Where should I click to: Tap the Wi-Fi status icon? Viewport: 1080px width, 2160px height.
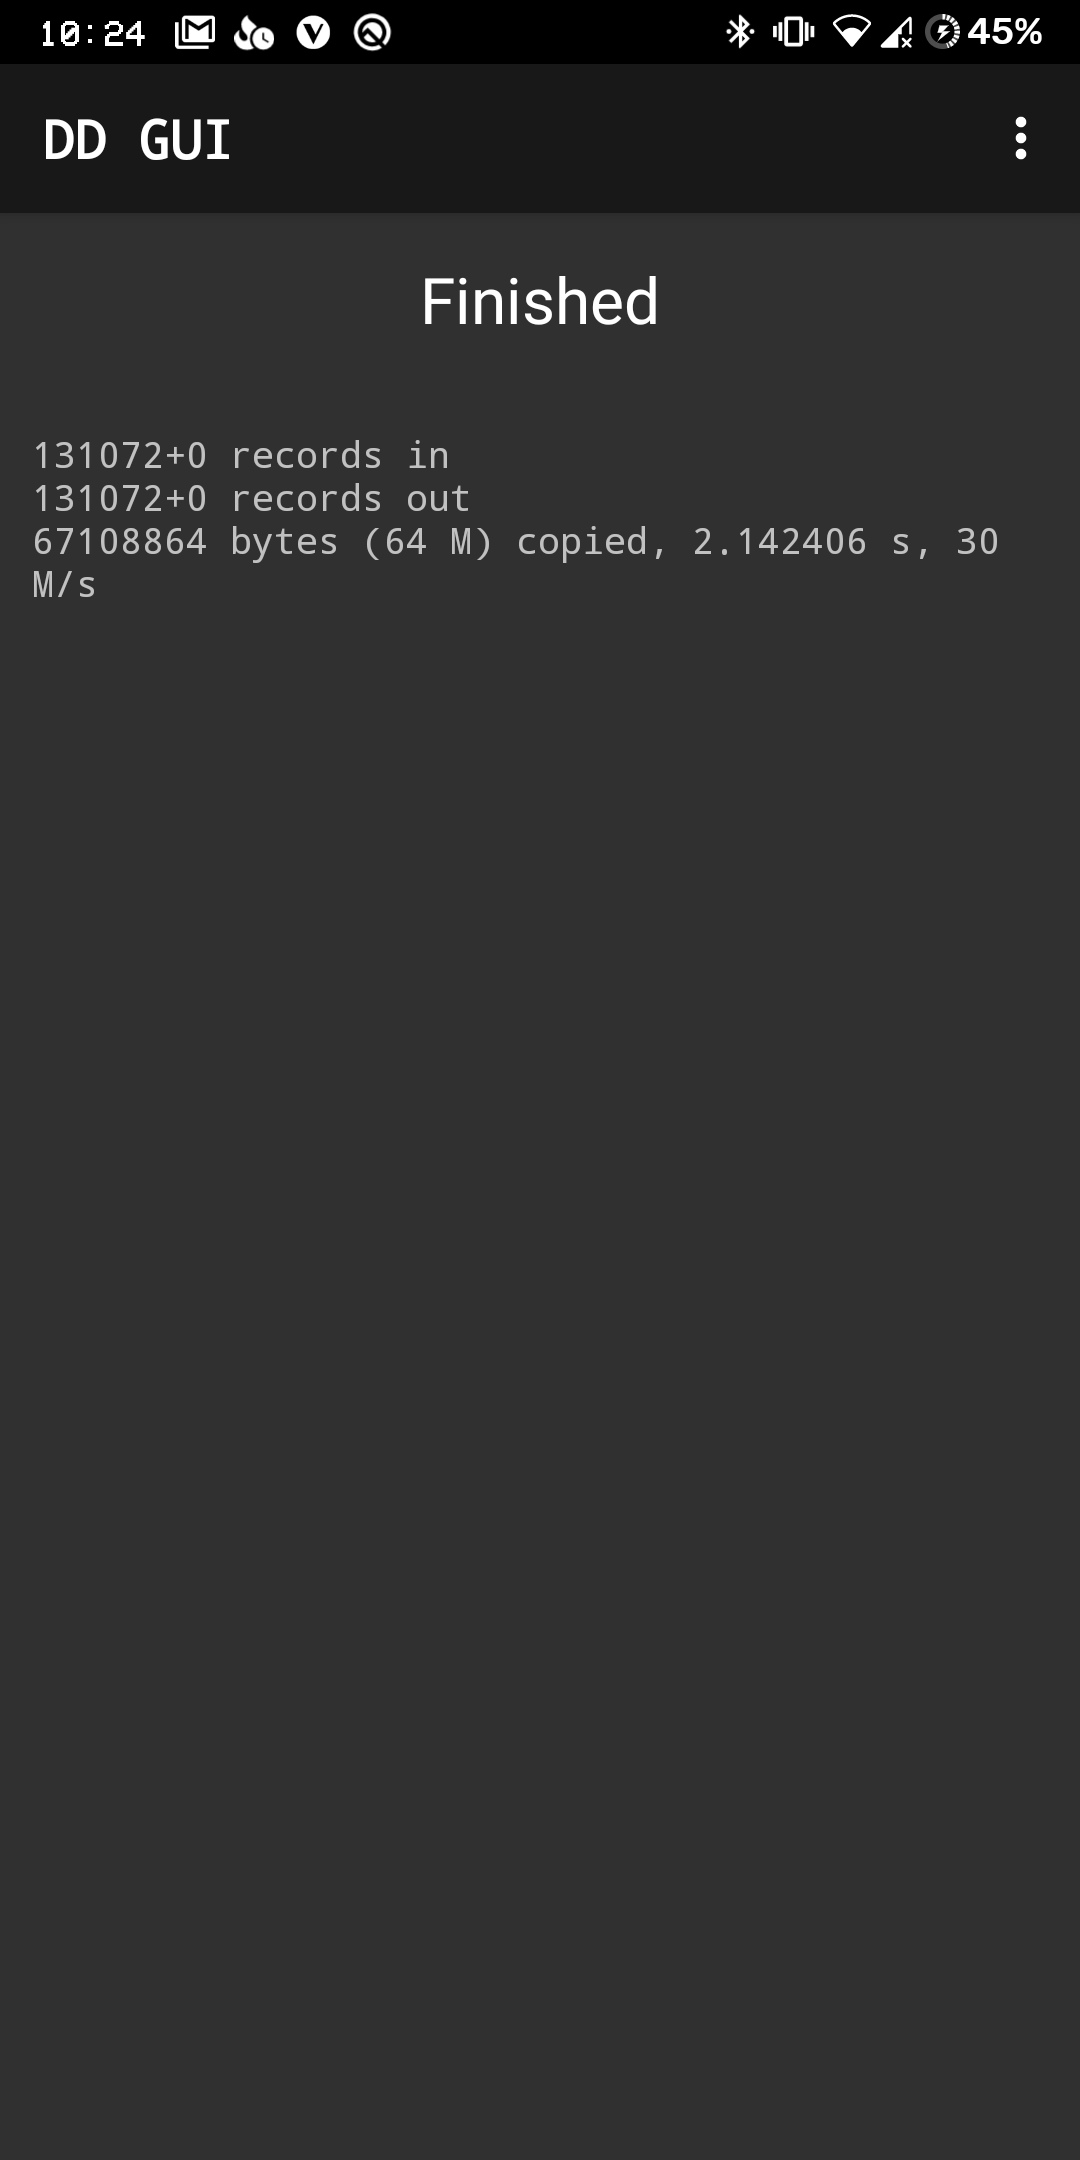pyautogui.click(x=851, y=33)
